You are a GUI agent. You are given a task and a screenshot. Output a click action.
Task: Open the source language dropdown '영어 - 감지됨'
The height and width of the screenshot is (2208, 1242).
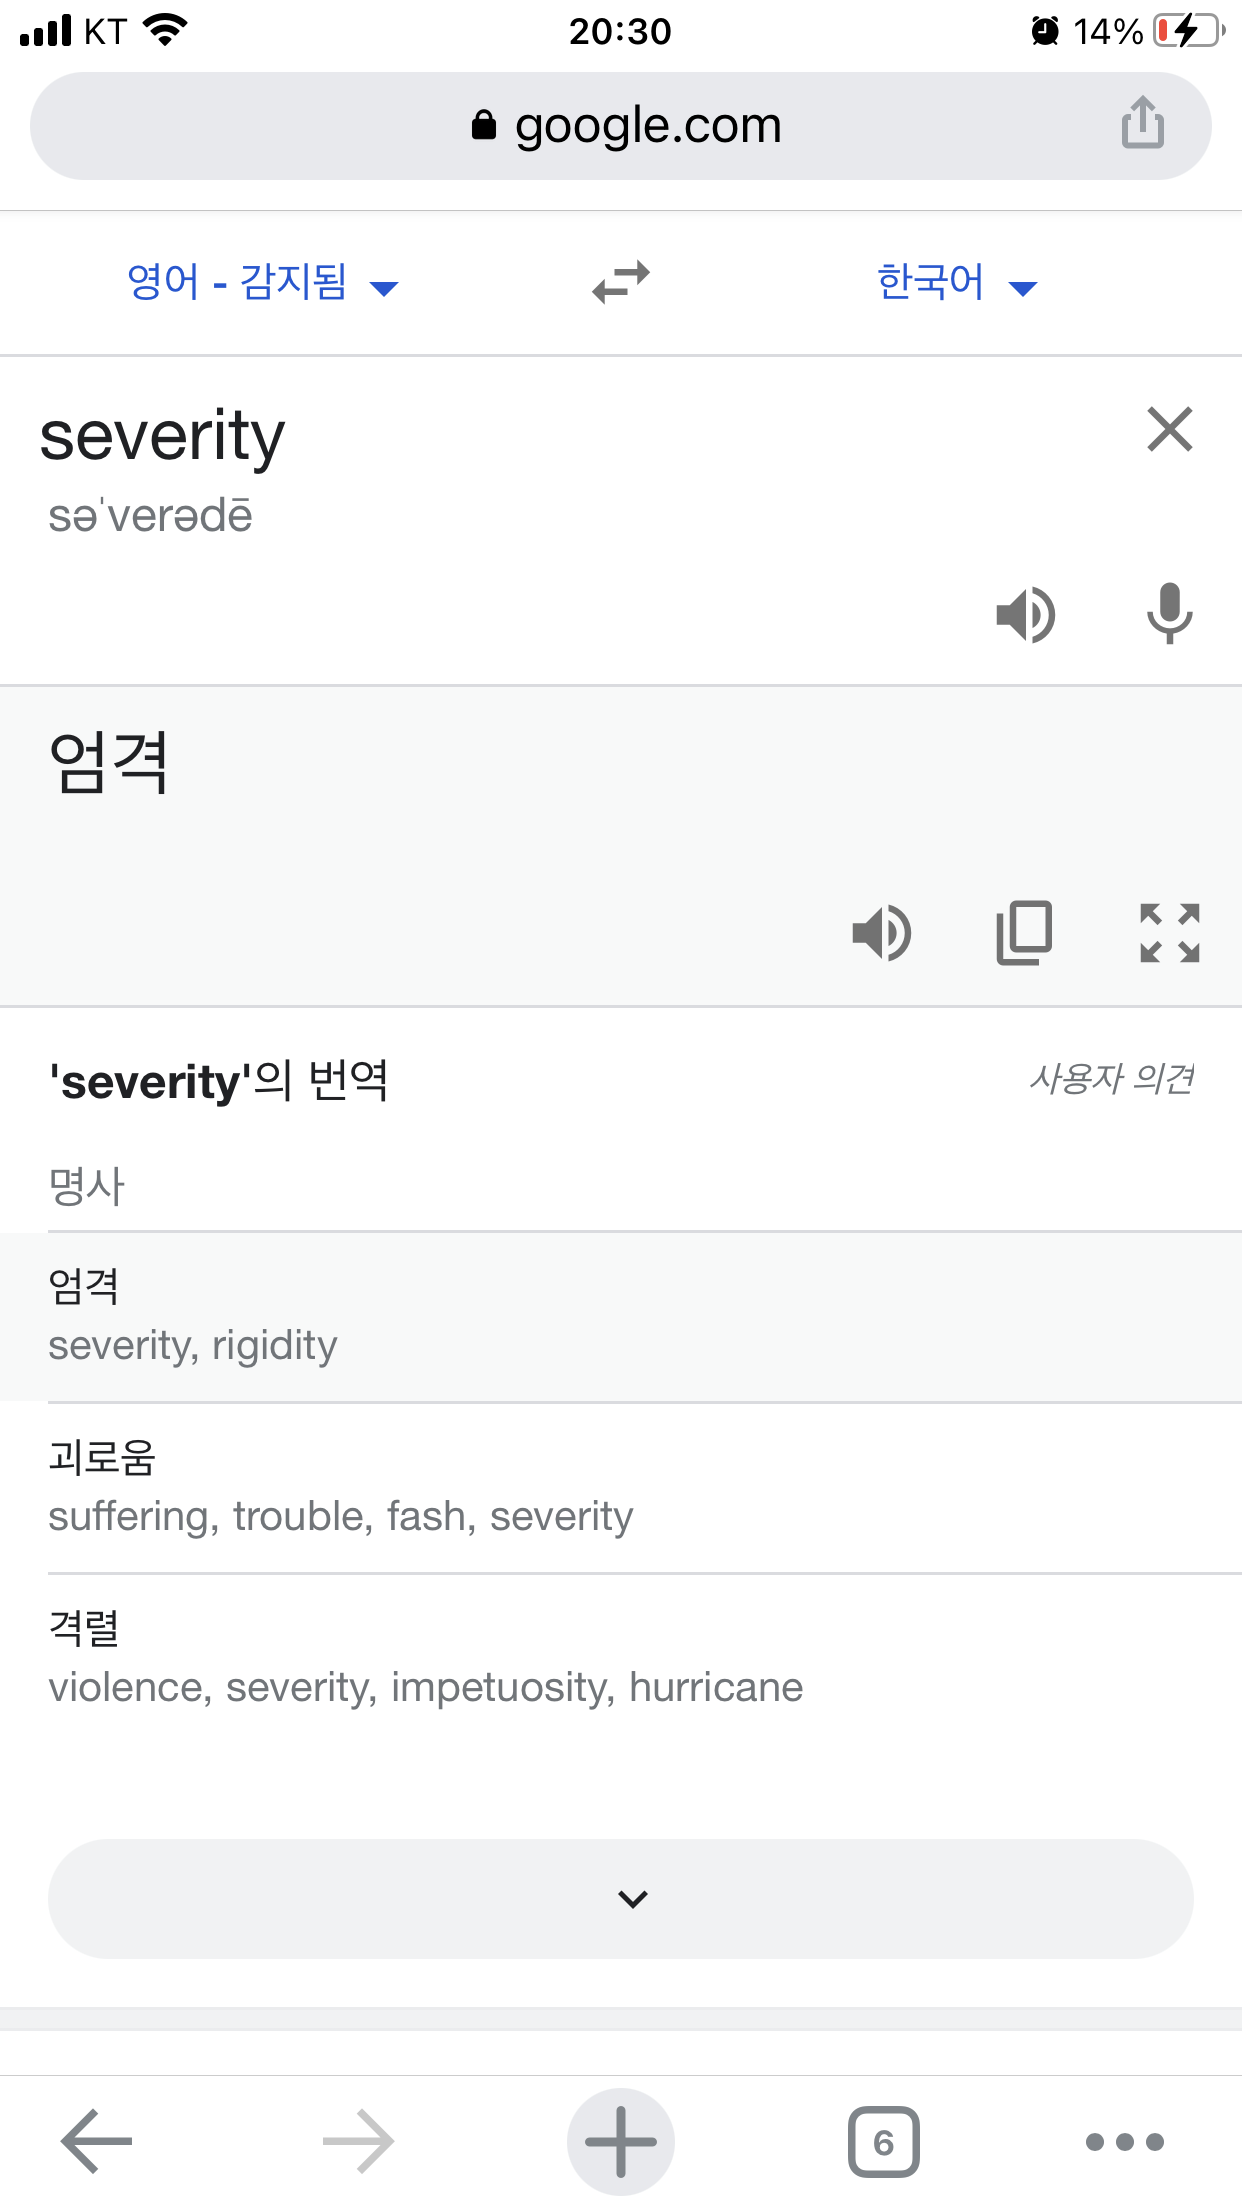point(262,282)
